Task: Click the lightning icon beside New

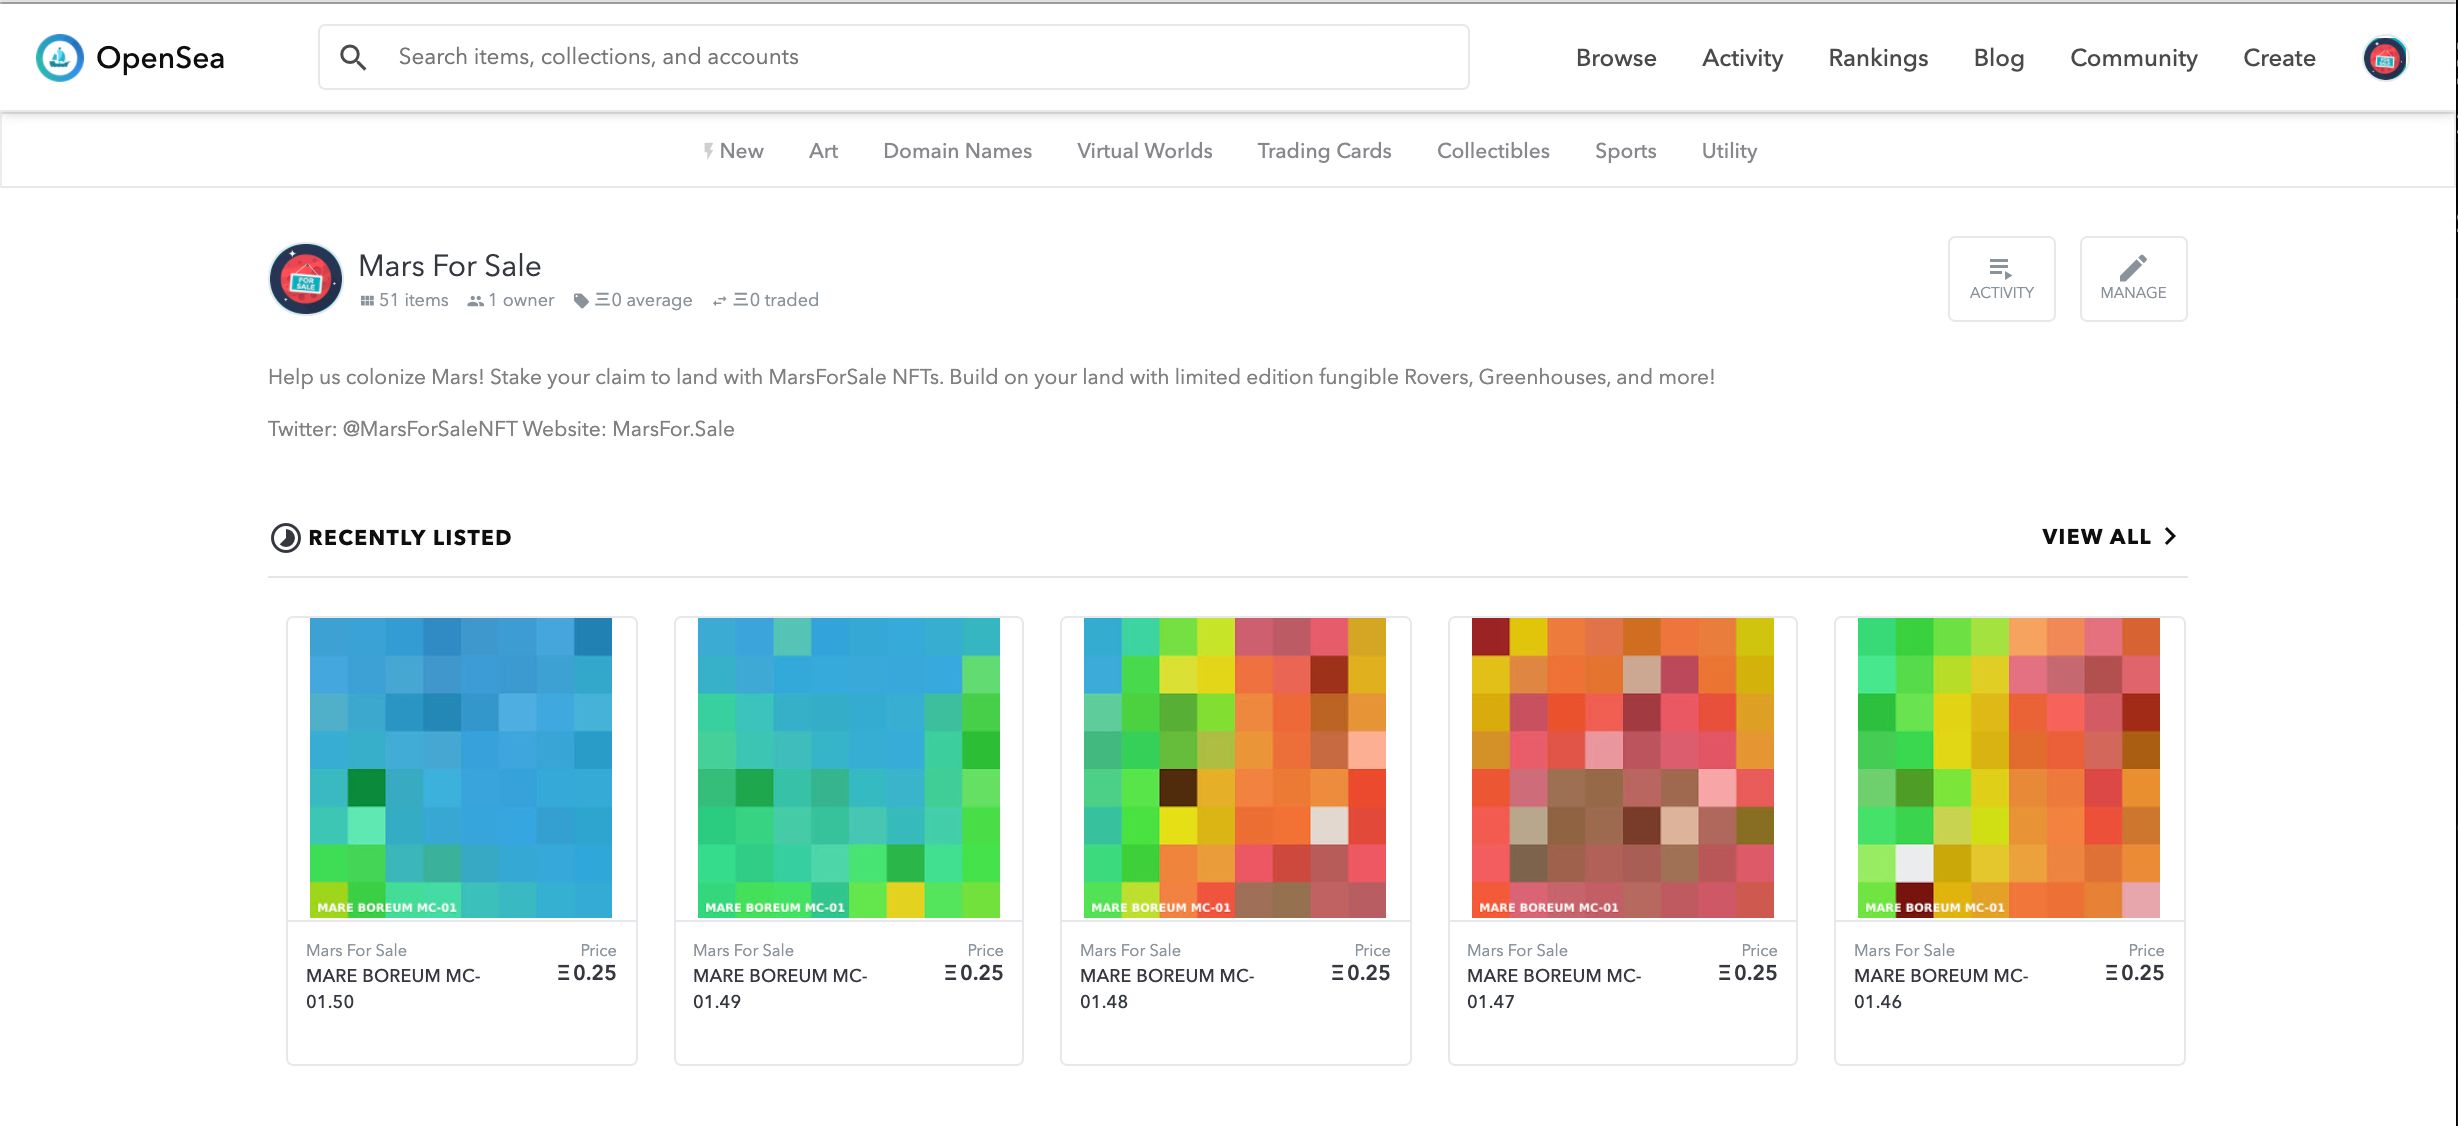Action: [x=708, y=151]
